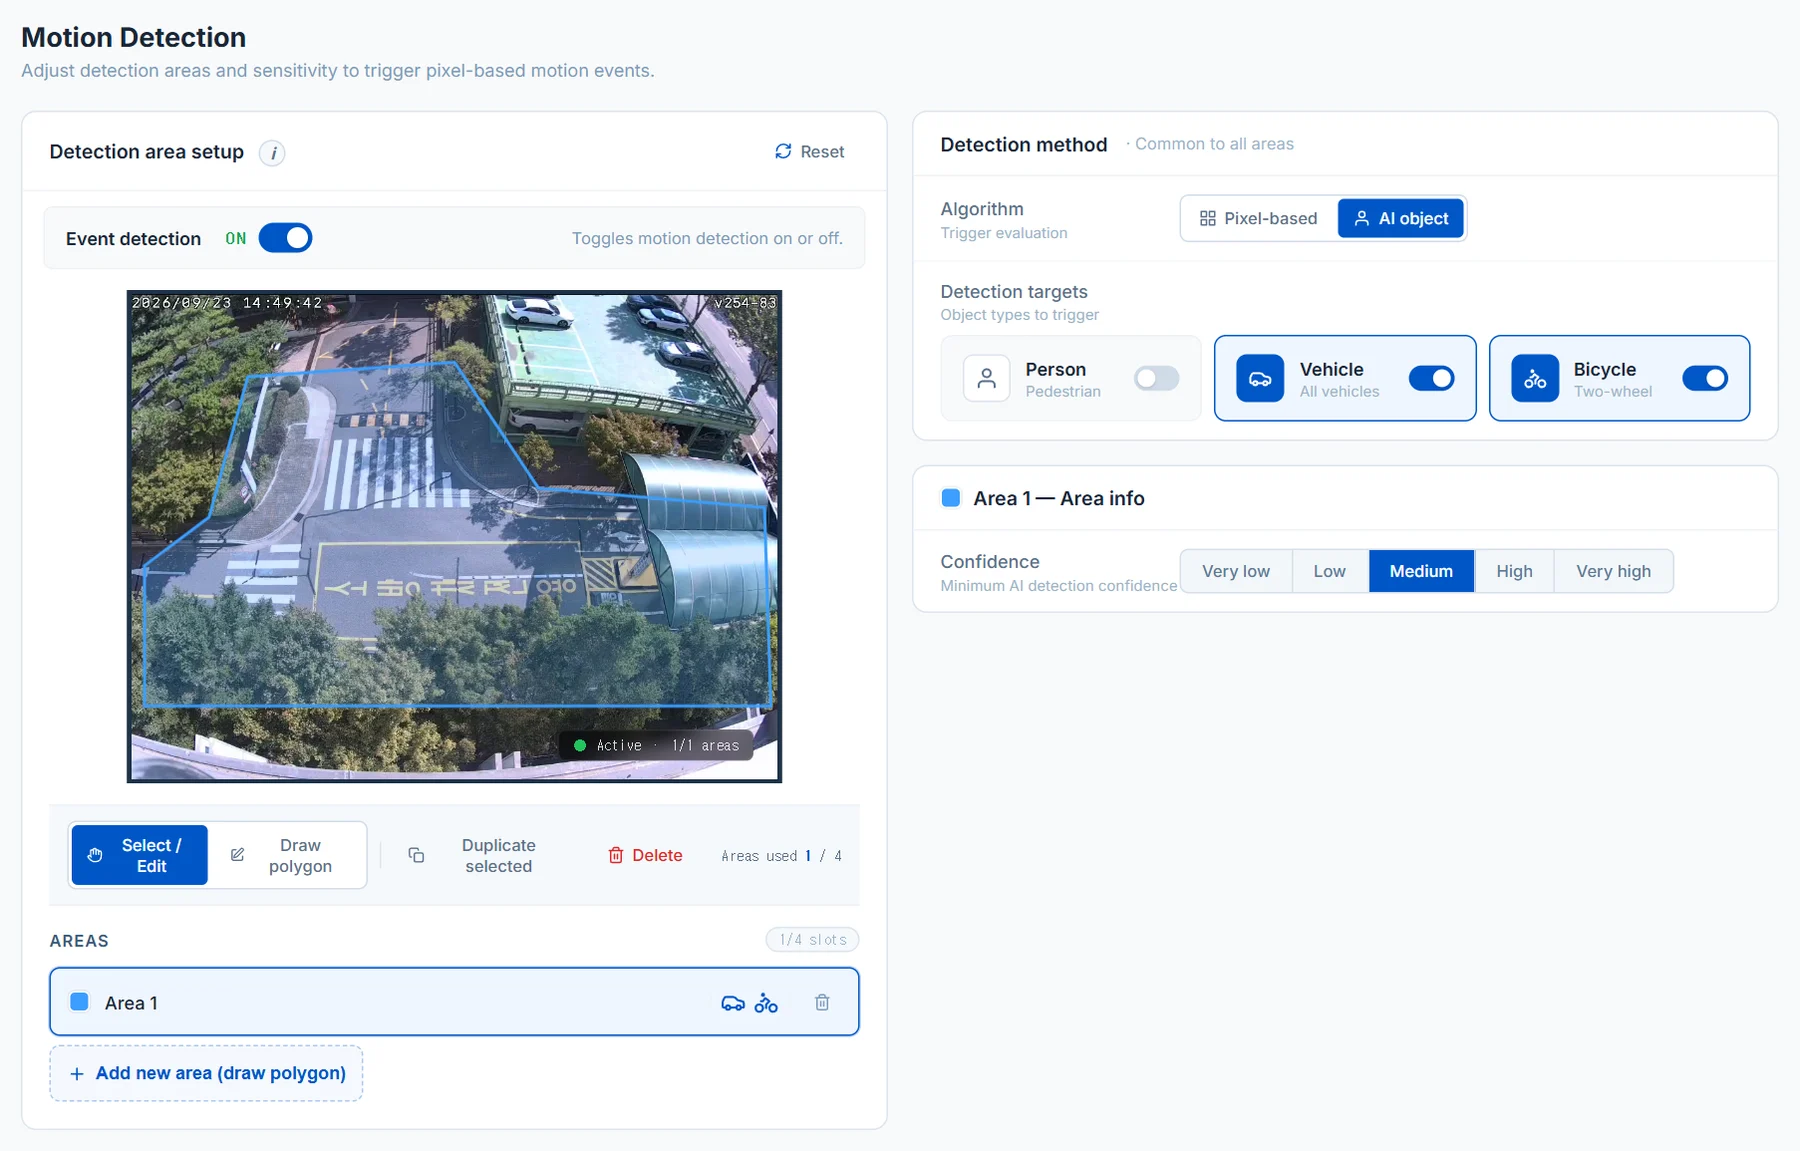Set confidence to High
1800x1151 pixels.
click(x=1514, y=571)
